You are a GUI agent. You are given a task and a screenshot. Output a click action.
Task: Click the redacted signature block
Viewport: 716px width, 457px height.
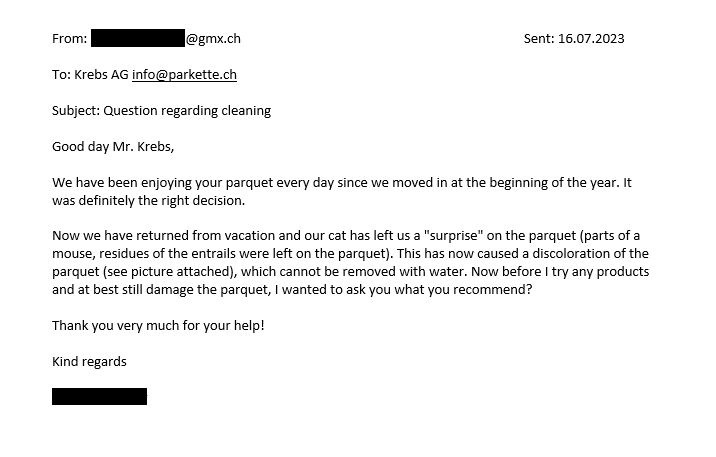100,396
